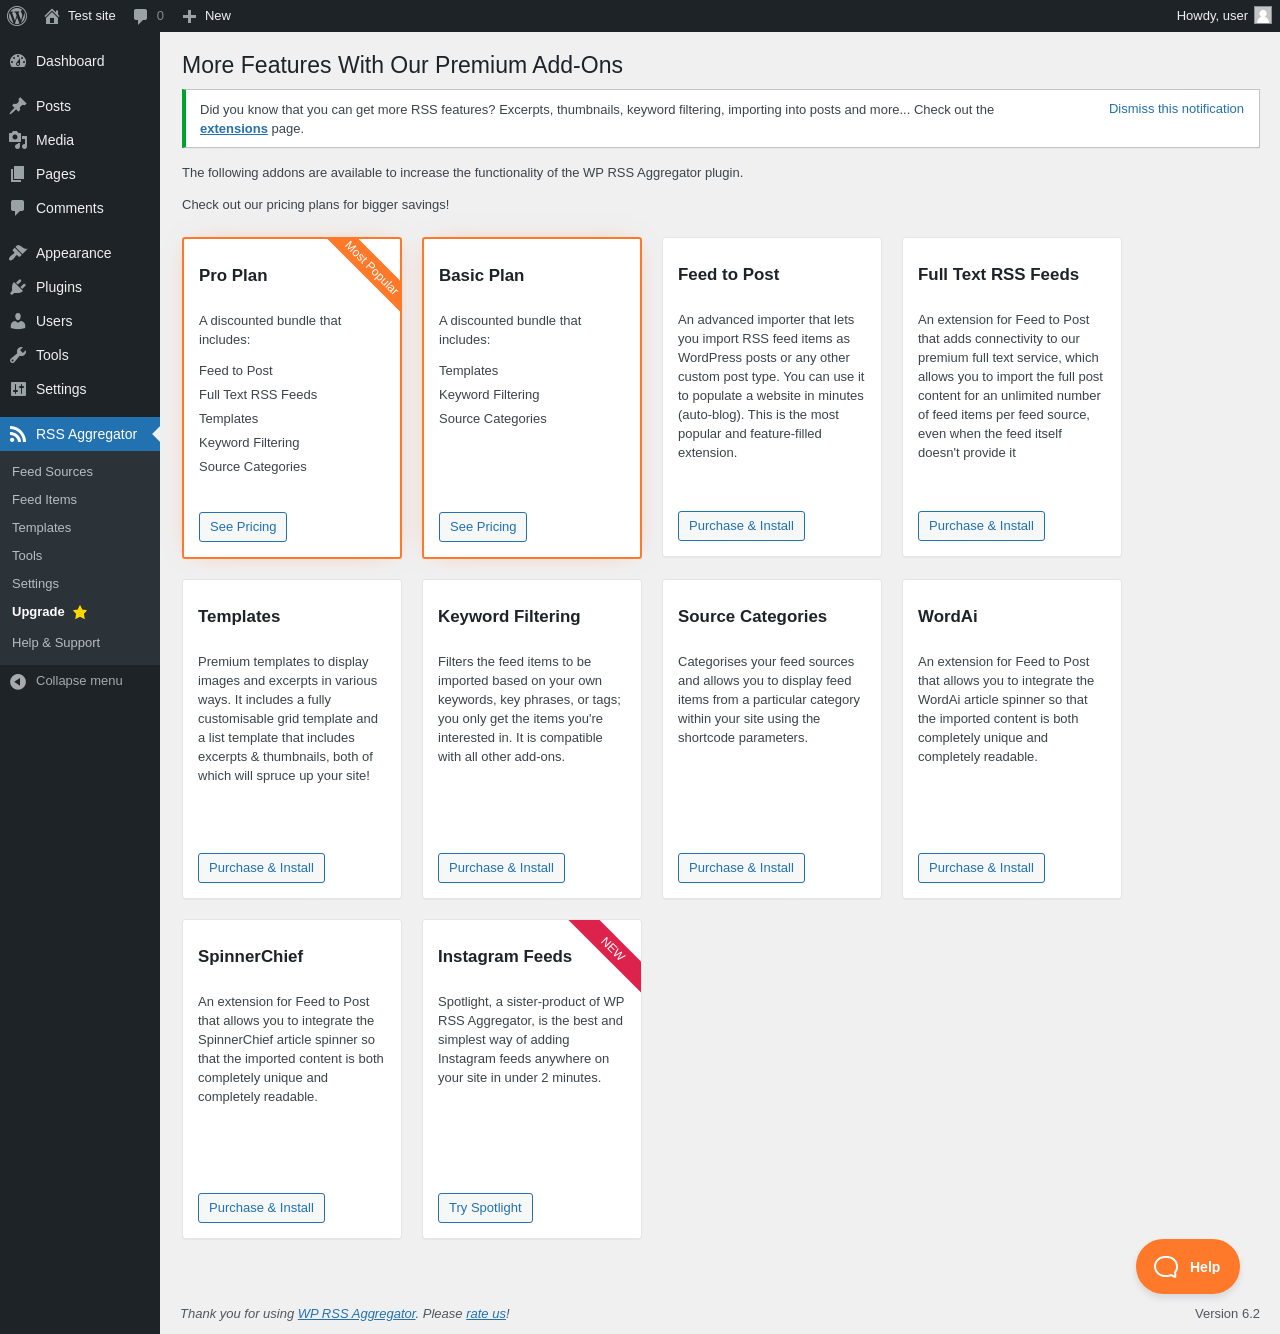This screenshot has height=1334, width=1280.
Task: Click the Pages document icon
Action: pyautogui.click(x=18, y=174)
